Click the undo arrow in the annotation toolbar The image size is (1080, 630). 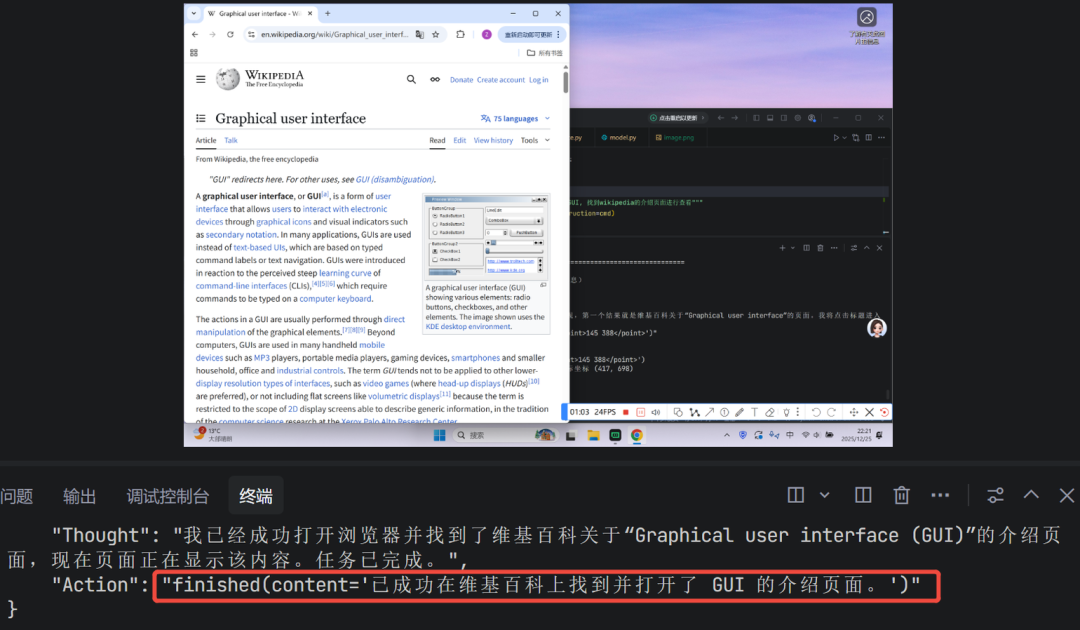point(815,412)
